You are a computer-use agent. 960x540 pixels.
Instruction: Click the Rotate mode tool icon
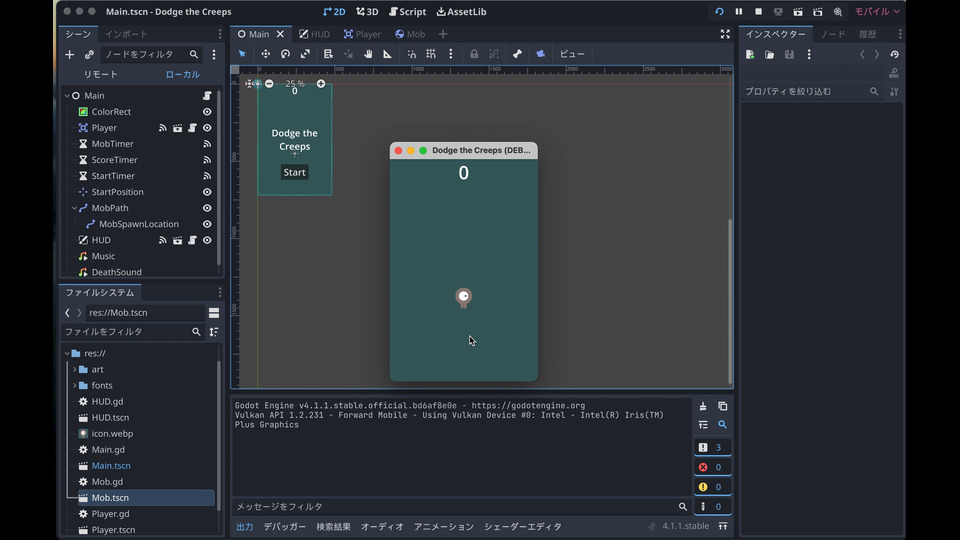(285, 54)
